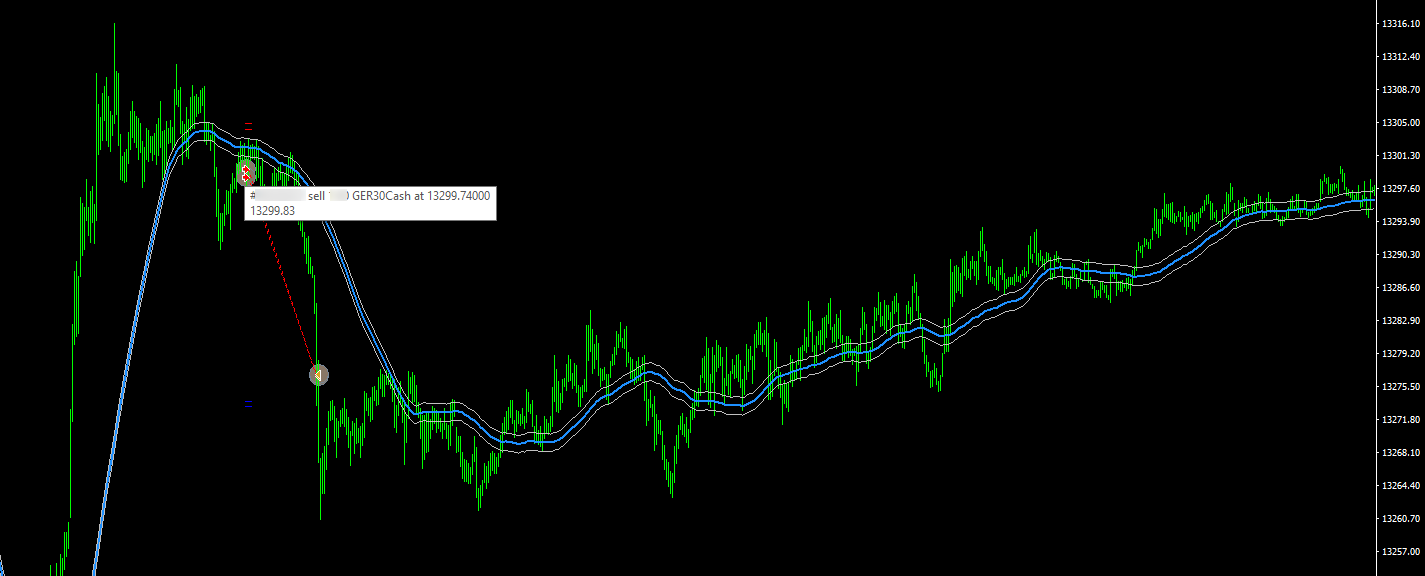
Task: Click the 13312.40 price axis label
Action: pyautogui.click(x=1400, y=57)
